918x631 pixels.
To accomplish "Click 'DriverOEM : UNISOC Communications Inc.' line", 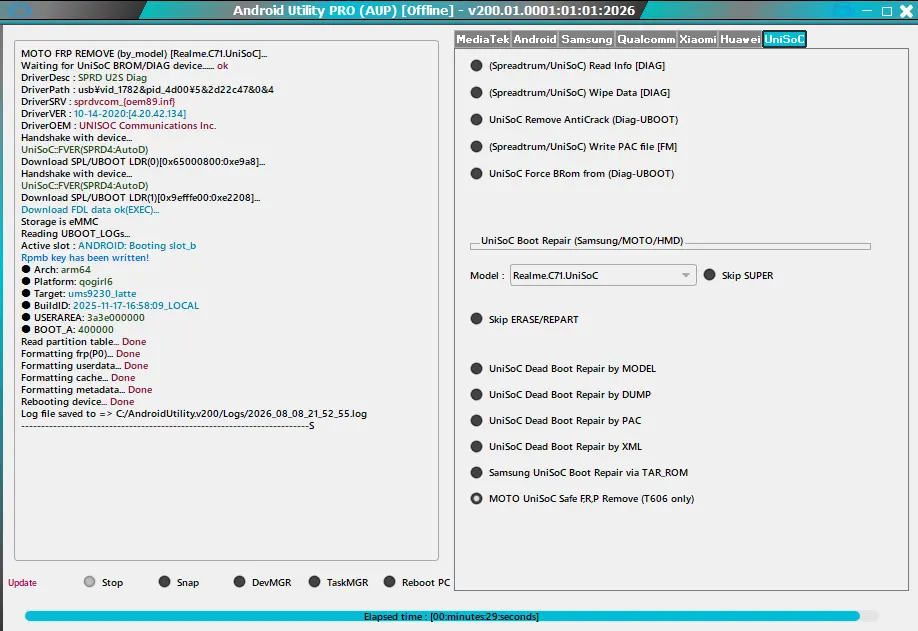I will (119, 125).
